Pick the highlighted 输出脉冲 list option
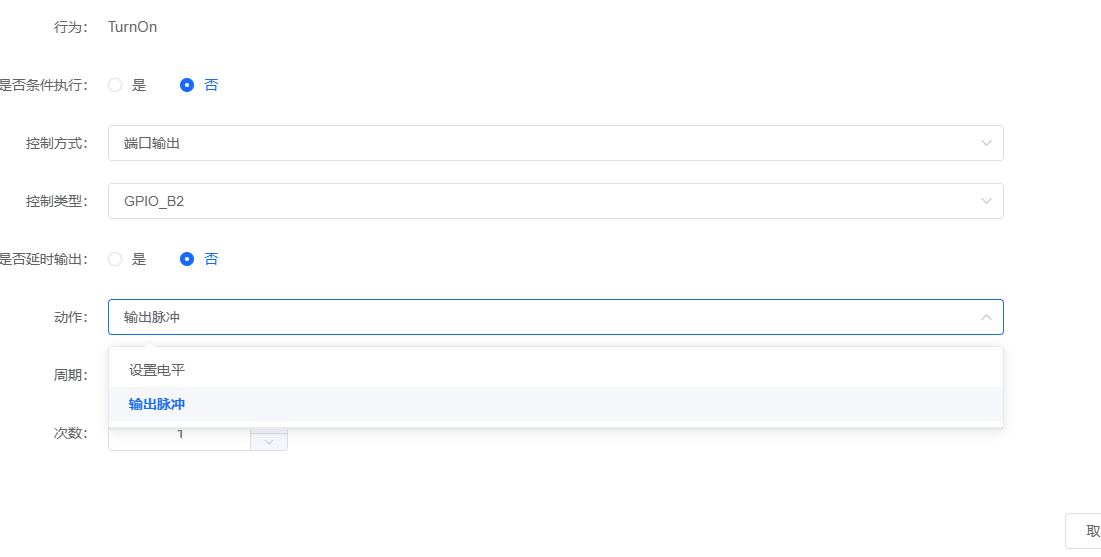The height and width of the screenshot is (557, 1101). click(157, 404)
